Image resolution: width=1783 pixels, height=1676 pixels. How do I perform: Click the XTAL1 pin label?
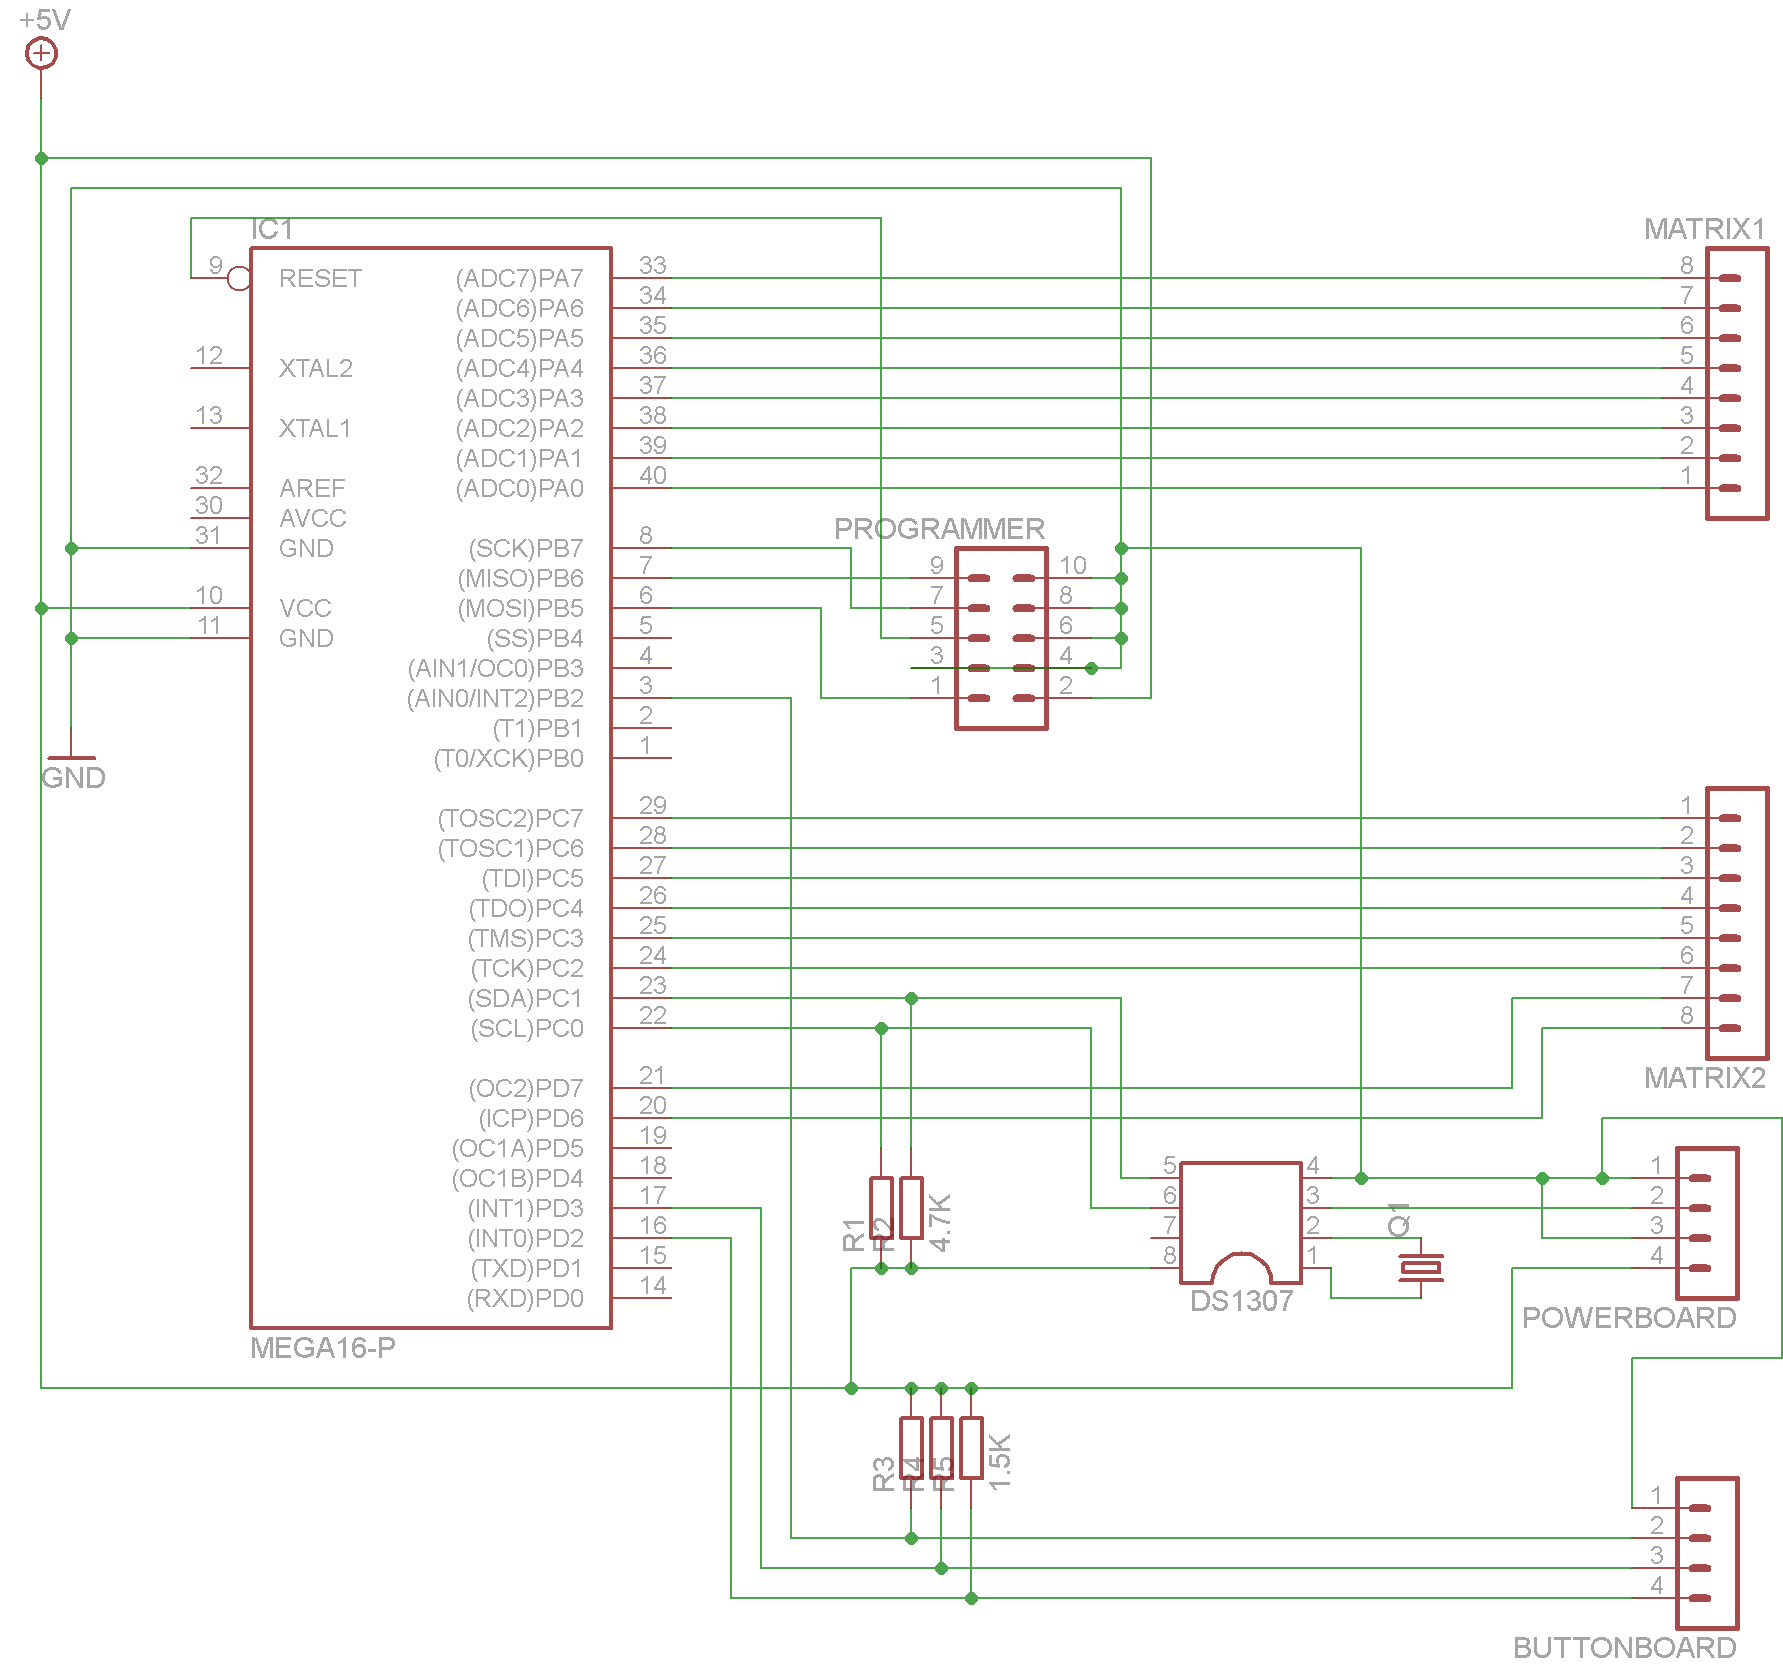tap(315, 428)
